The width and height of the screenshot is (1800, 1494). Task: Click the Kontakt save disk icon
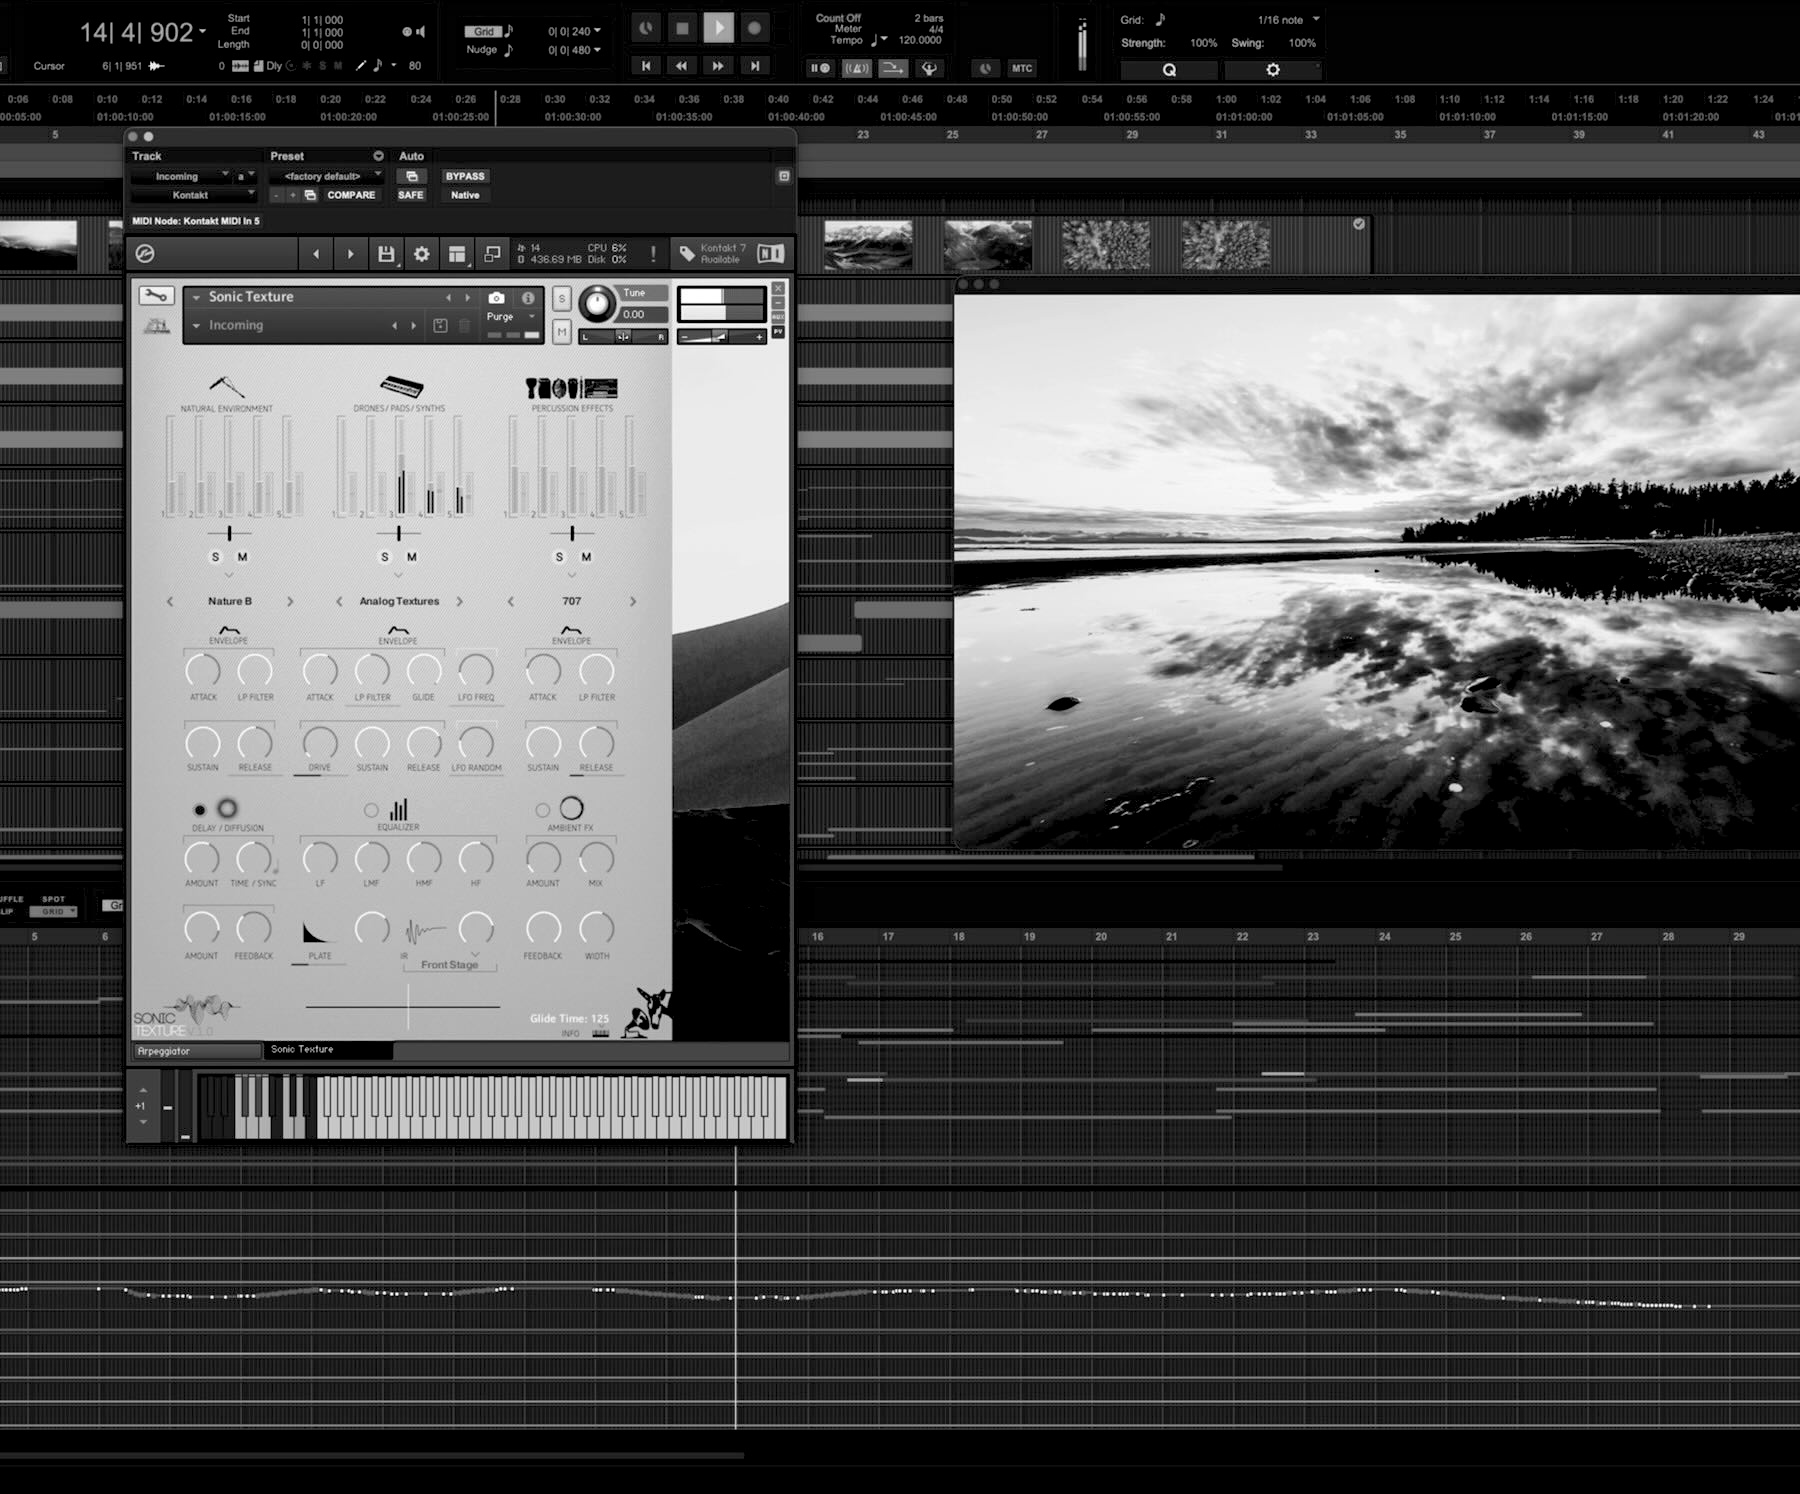[x=386, y=254]
